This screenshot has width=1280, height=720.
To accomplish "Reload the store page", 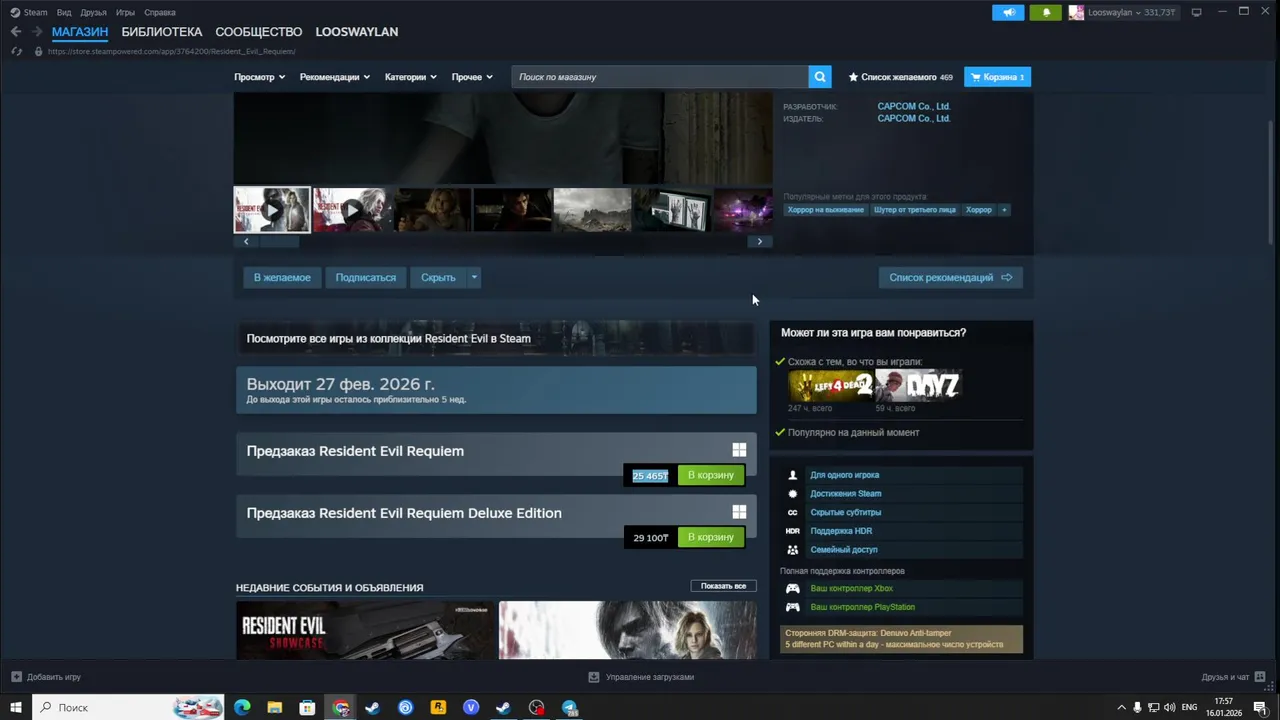I will click(x=17, y=51).
